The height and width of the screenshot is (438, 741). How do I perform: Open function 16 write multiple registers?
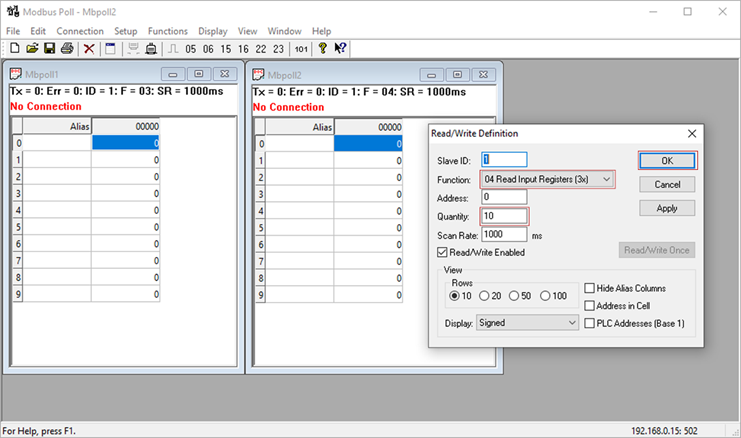[243, 49]
